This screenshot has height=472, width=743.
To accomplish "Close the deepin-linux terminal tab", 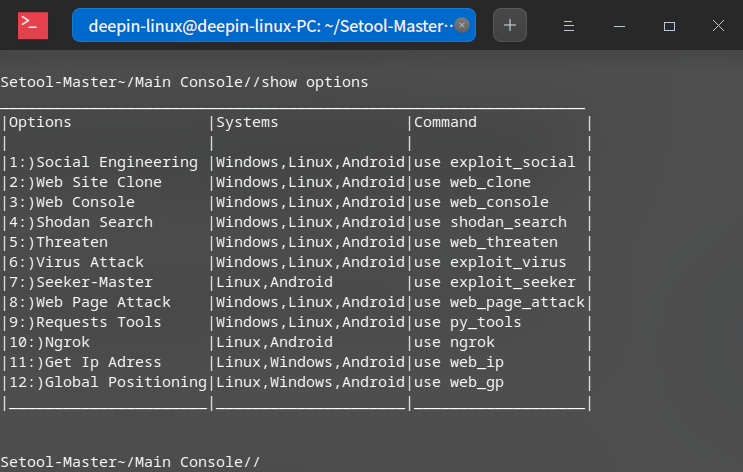I will click(461, 26).
